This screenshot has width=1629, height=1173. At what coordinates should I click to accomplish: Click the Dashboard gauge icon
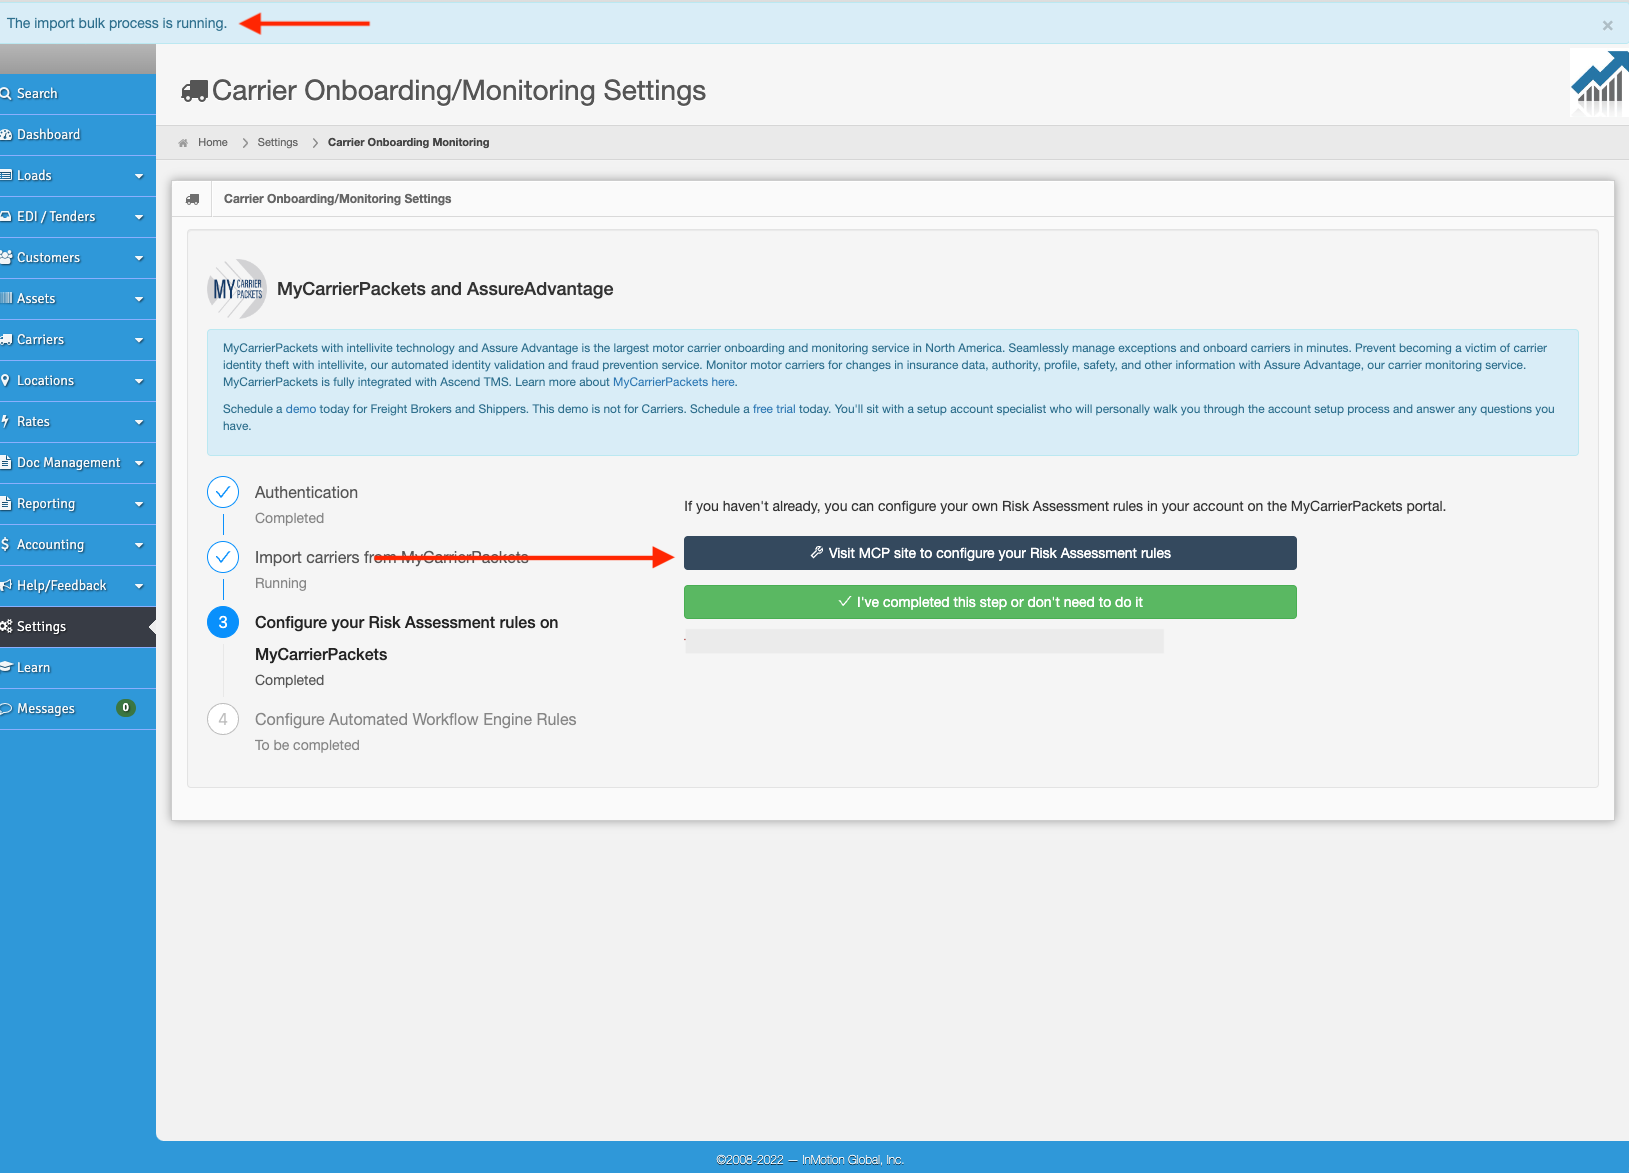6,135
